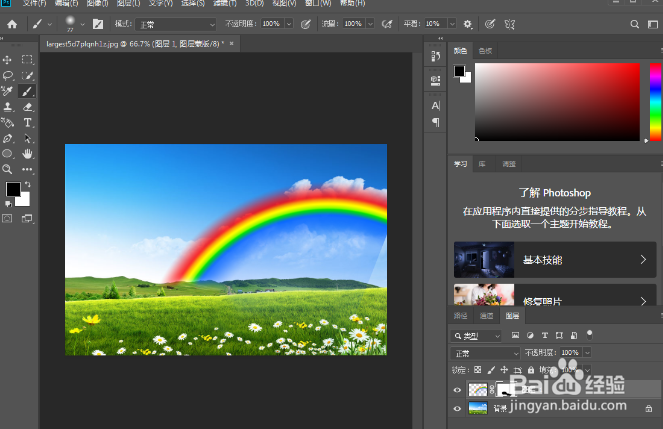Select the Brush tool in toolbox
663x429 pixels.
(27, 91)
